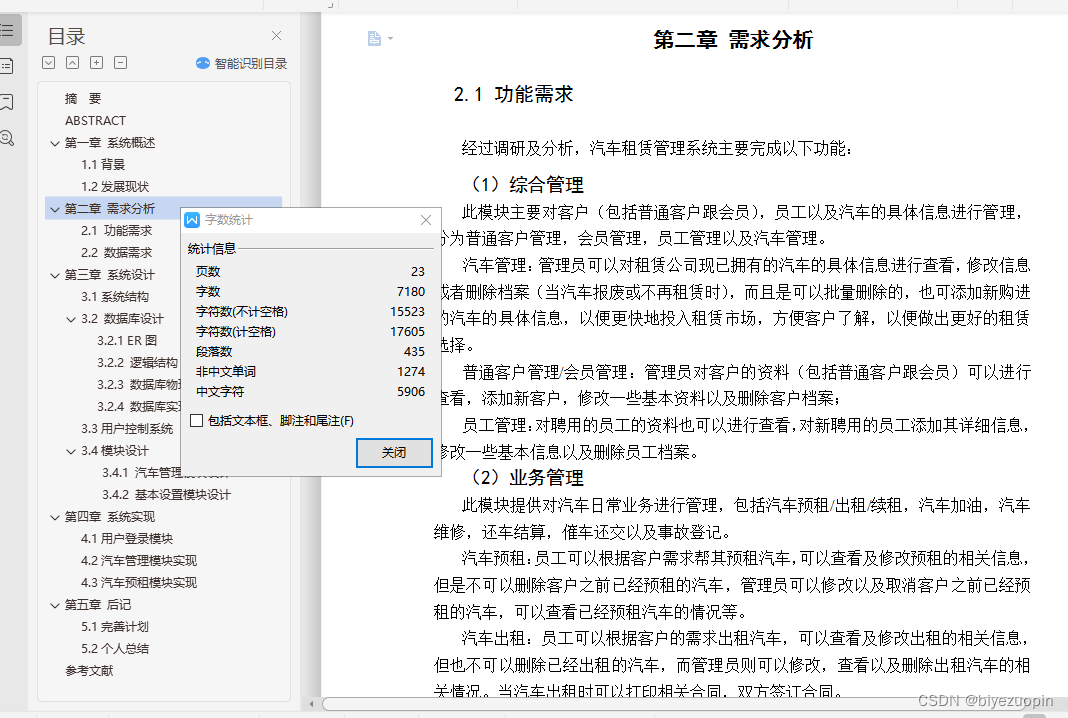Go to 参考文献 in outline
1068x718 pixels.
[x=89, y=671]
